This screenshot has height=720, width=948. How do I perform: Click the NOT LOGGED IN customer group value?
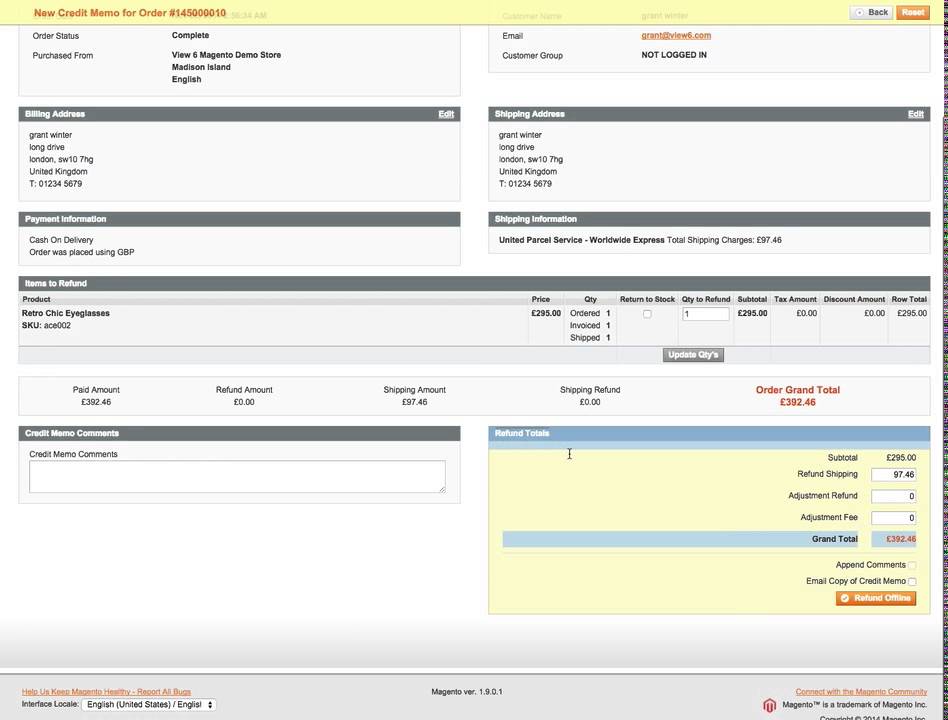pos(674,55)
